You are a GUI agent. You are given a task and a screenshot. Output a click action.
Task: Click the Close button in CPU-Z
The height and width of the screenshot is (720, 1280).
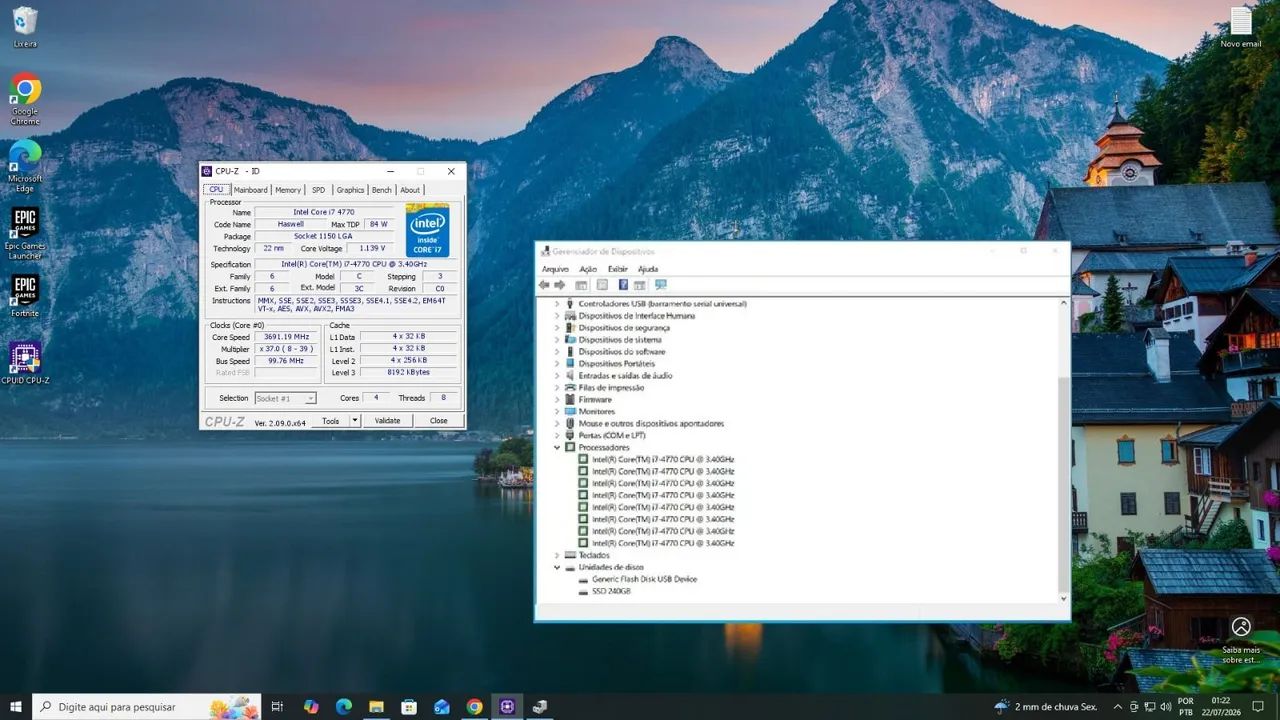click(438, 421)
